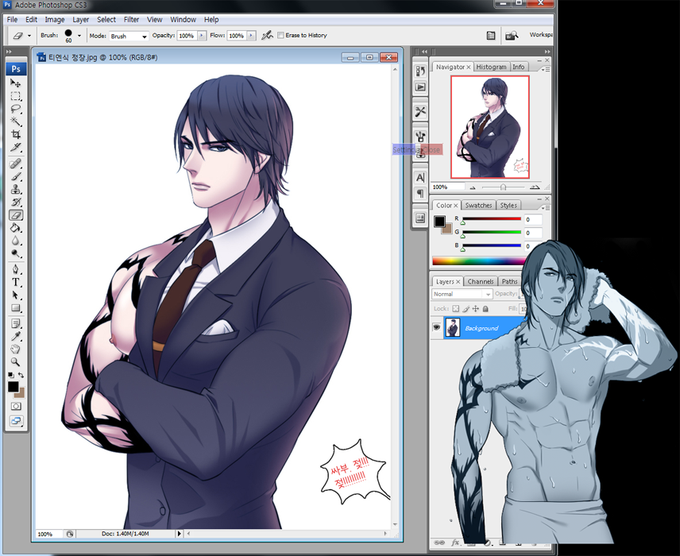Toggle lock all
Viewport: 680px width, 556px height.
click(x=486, y=309)
